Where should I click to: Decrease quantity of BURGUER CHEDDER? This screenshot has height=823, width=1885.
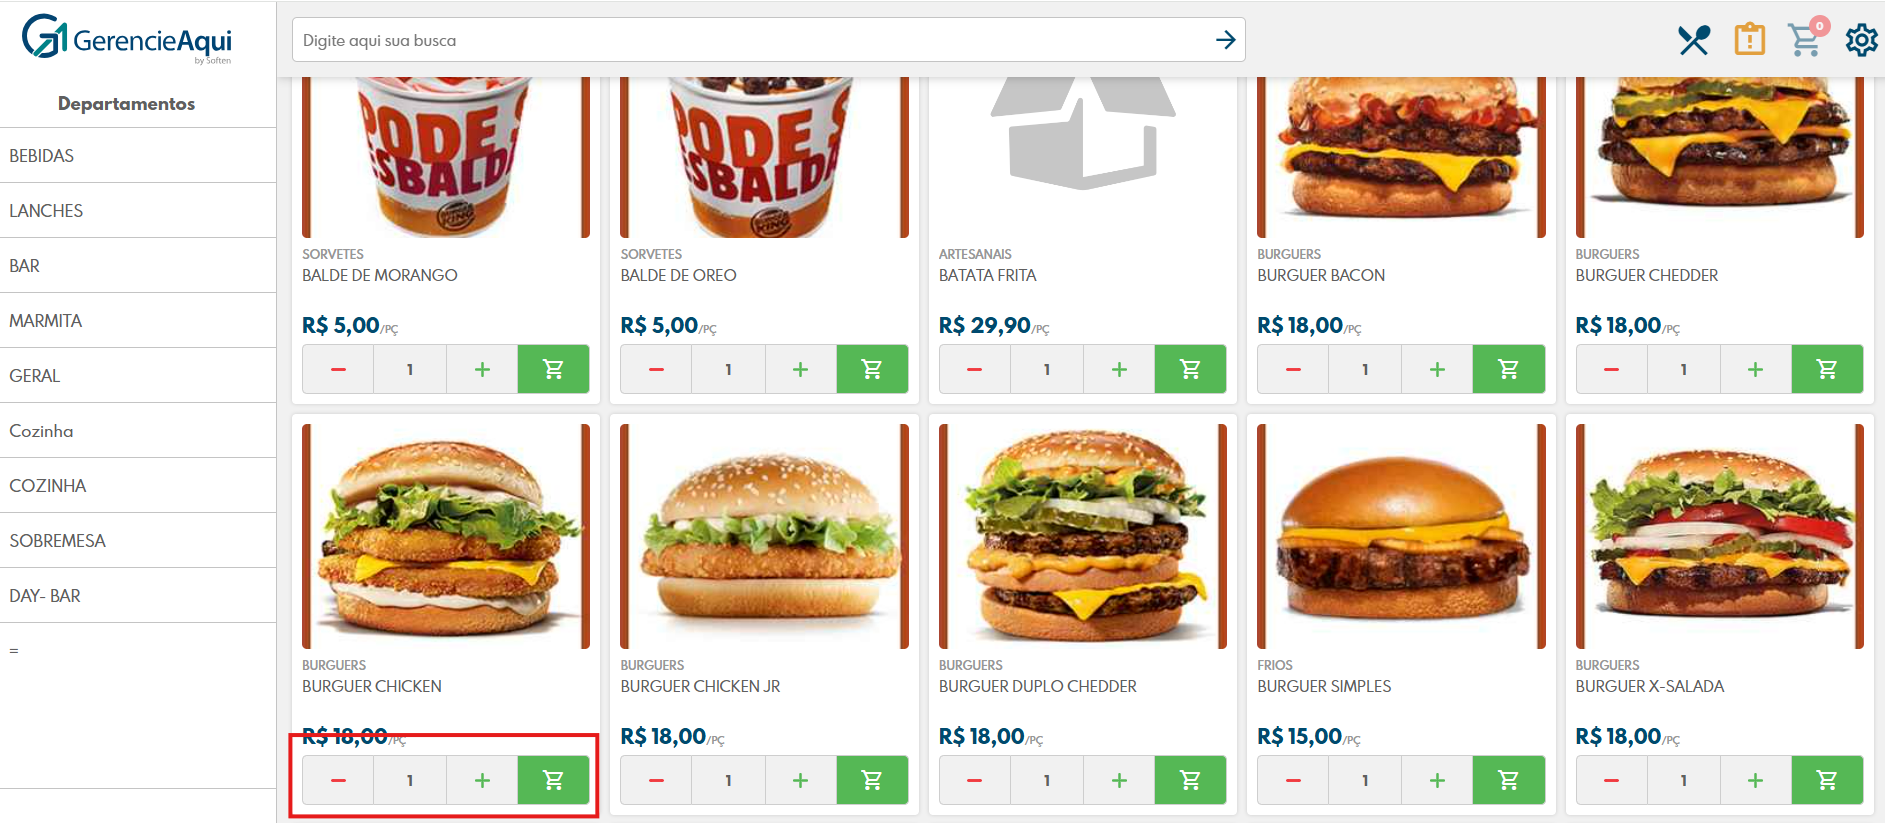(x=1611, y=369)
